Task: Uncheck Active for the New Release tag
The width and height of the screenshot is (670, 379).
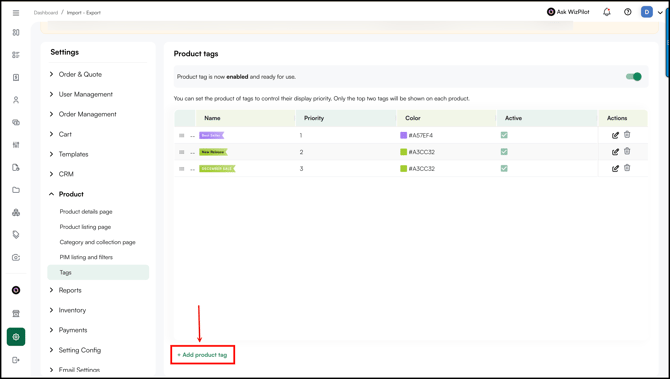Action: pyautogui.click(x=504, y=152)
